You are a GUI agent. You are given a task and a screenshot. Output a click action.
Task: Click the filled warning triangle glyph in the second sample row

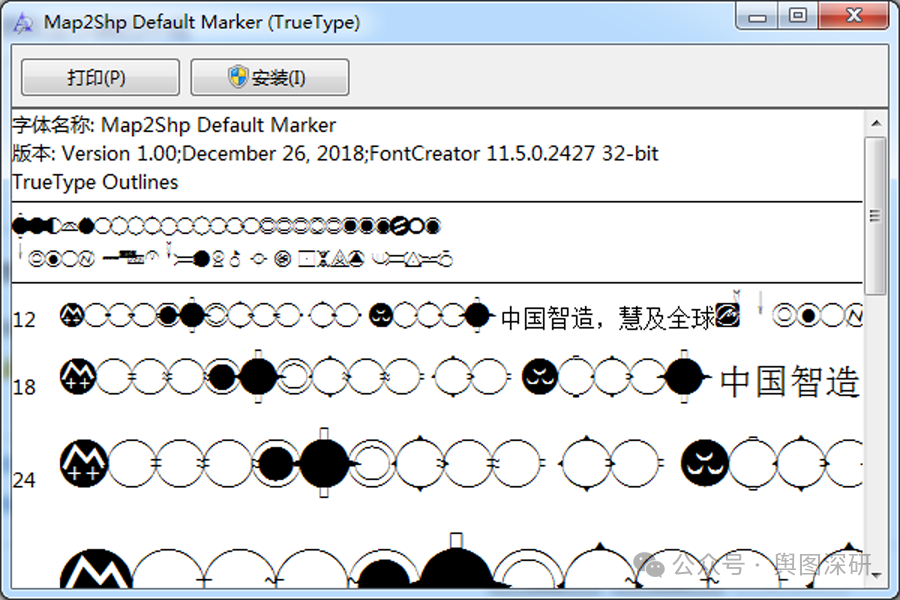[355, 258]
